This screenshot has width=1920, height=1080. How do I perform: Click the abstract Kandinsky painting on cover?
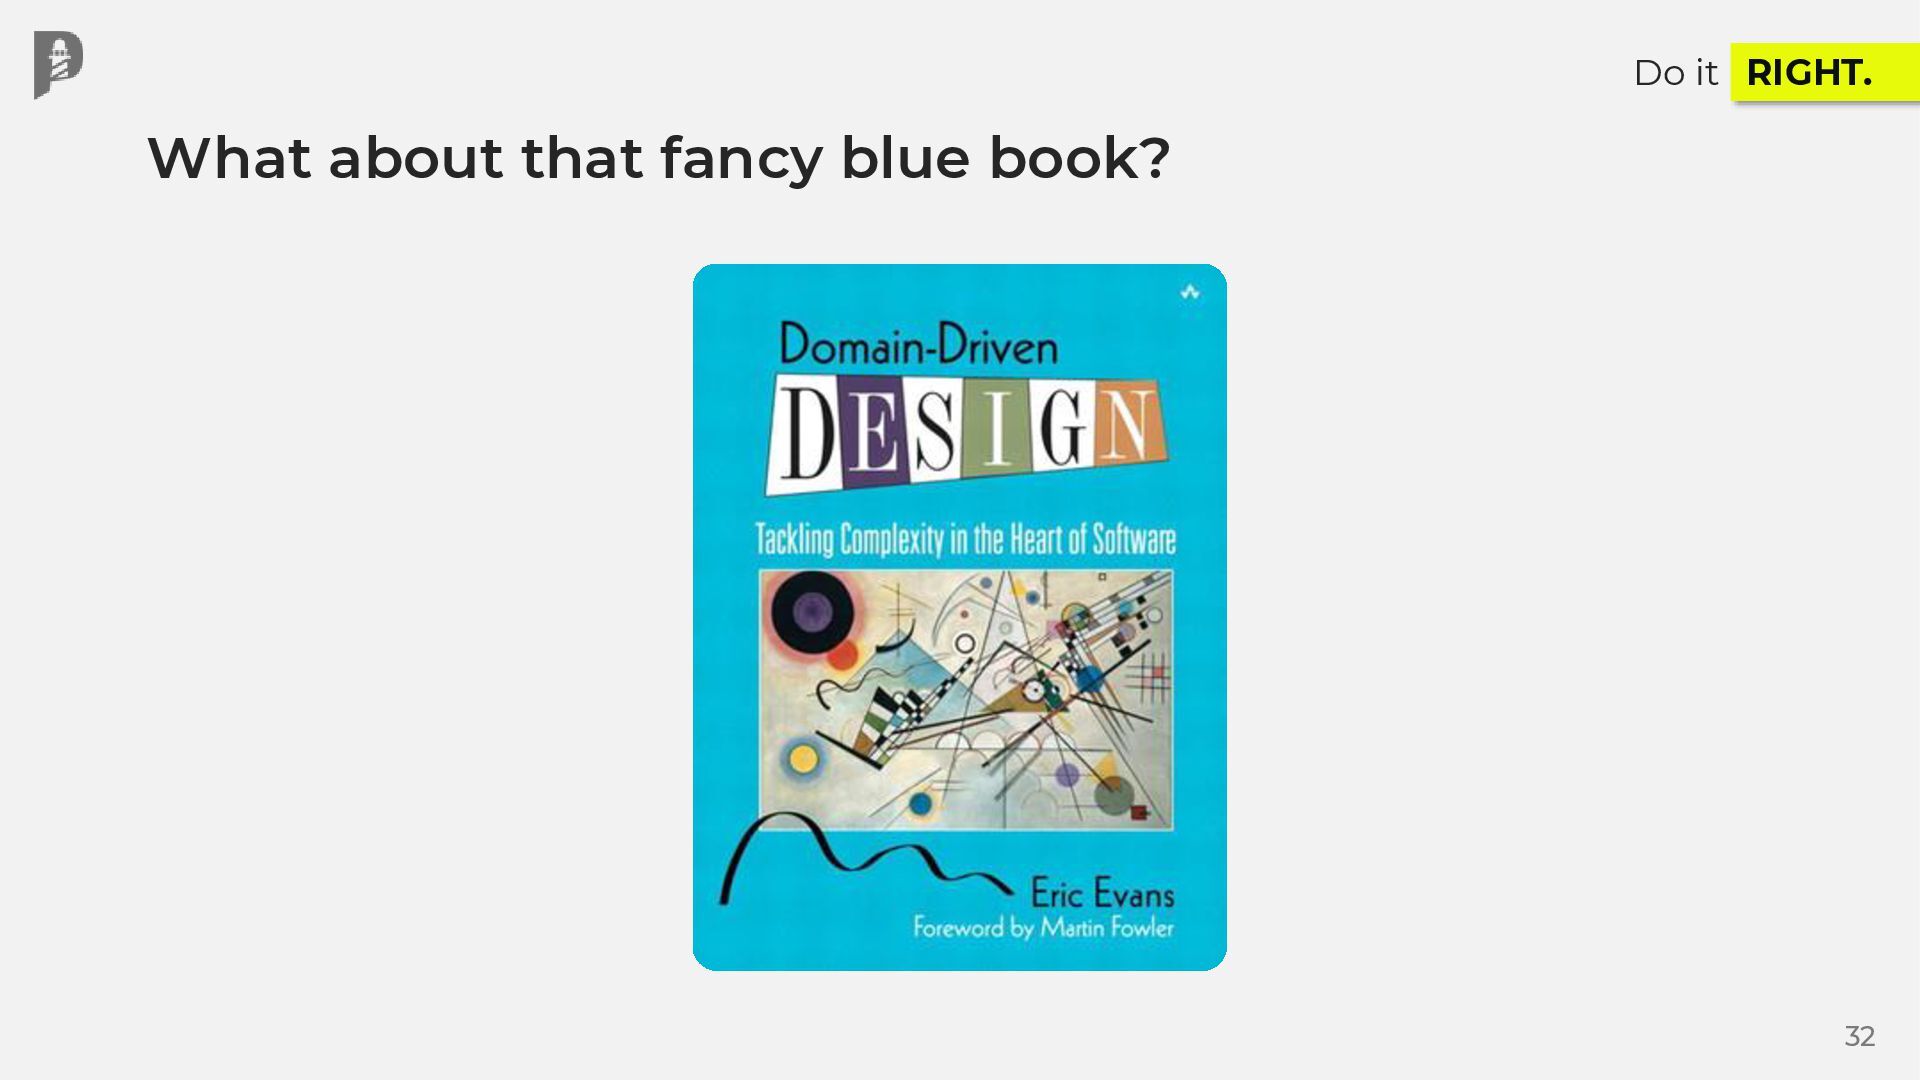pos(966,699)
